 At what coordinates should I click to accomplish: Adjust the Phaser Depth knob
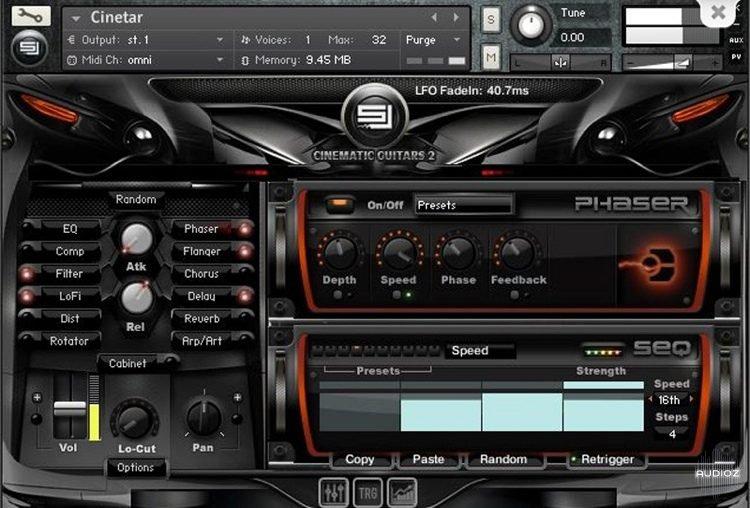click(340, 253)
